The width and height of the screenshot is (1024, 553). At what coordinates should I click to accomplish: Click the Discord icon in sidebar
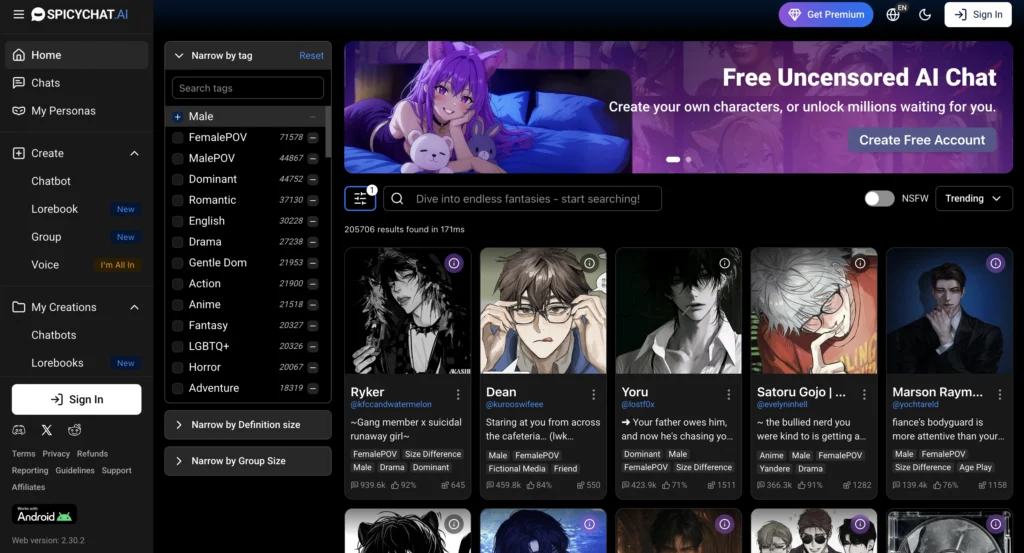(x=19, y=430)
